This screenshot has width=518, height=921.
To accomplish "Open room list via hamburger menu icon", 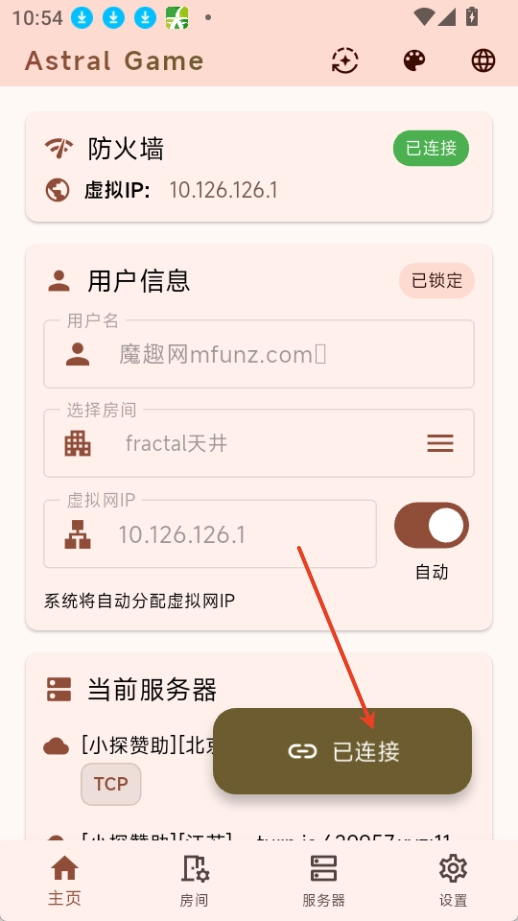I will [440, 443].
